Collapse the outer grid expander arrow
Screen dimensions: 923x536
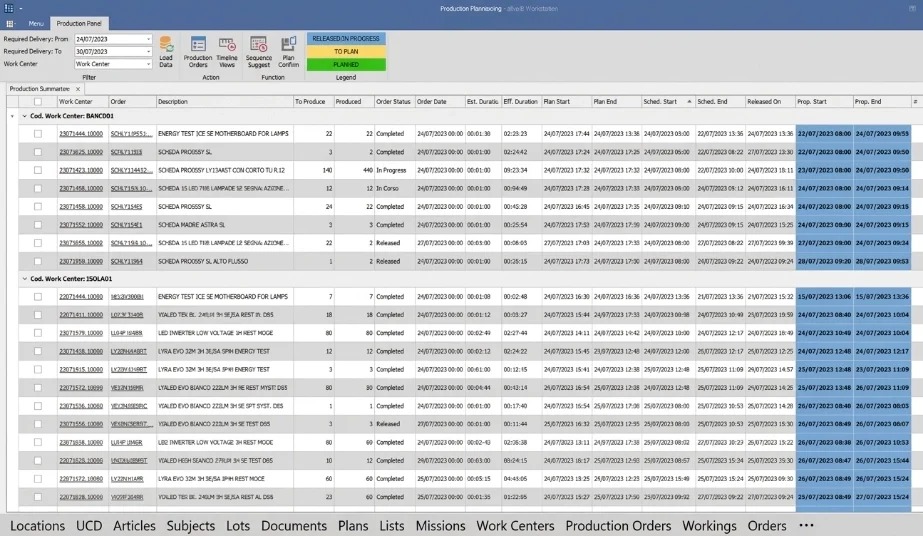12,116
